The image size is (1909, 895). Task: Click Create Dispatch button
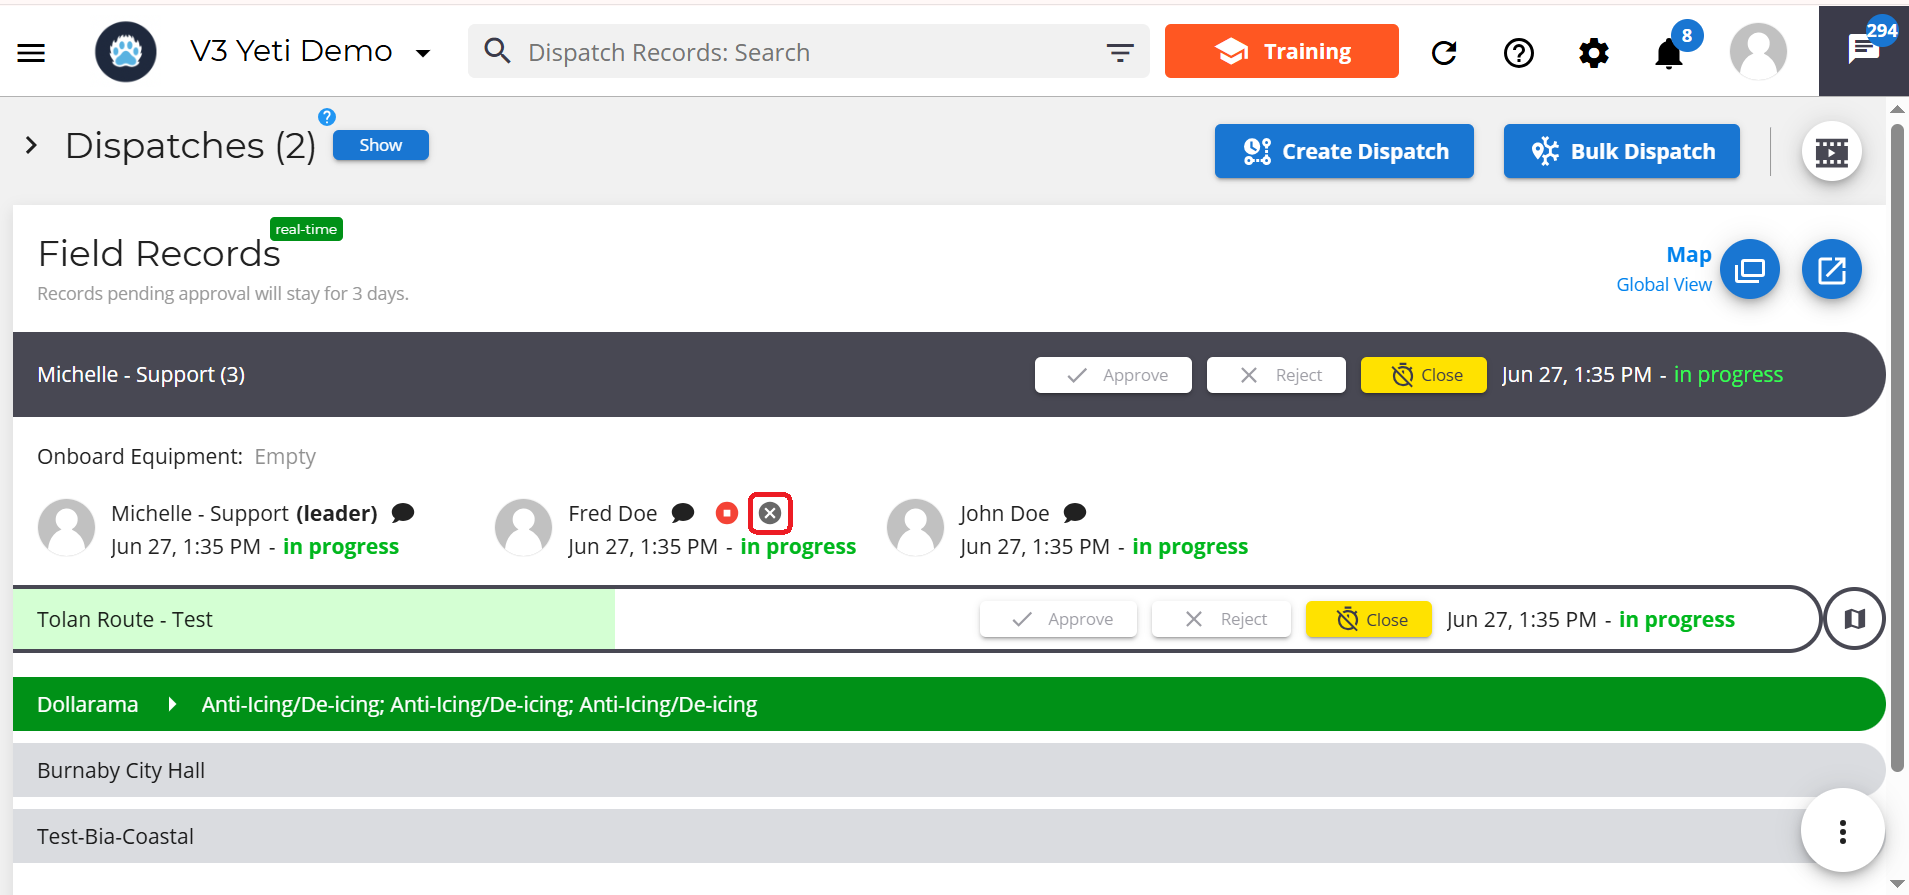click(x=1344, y=151)
